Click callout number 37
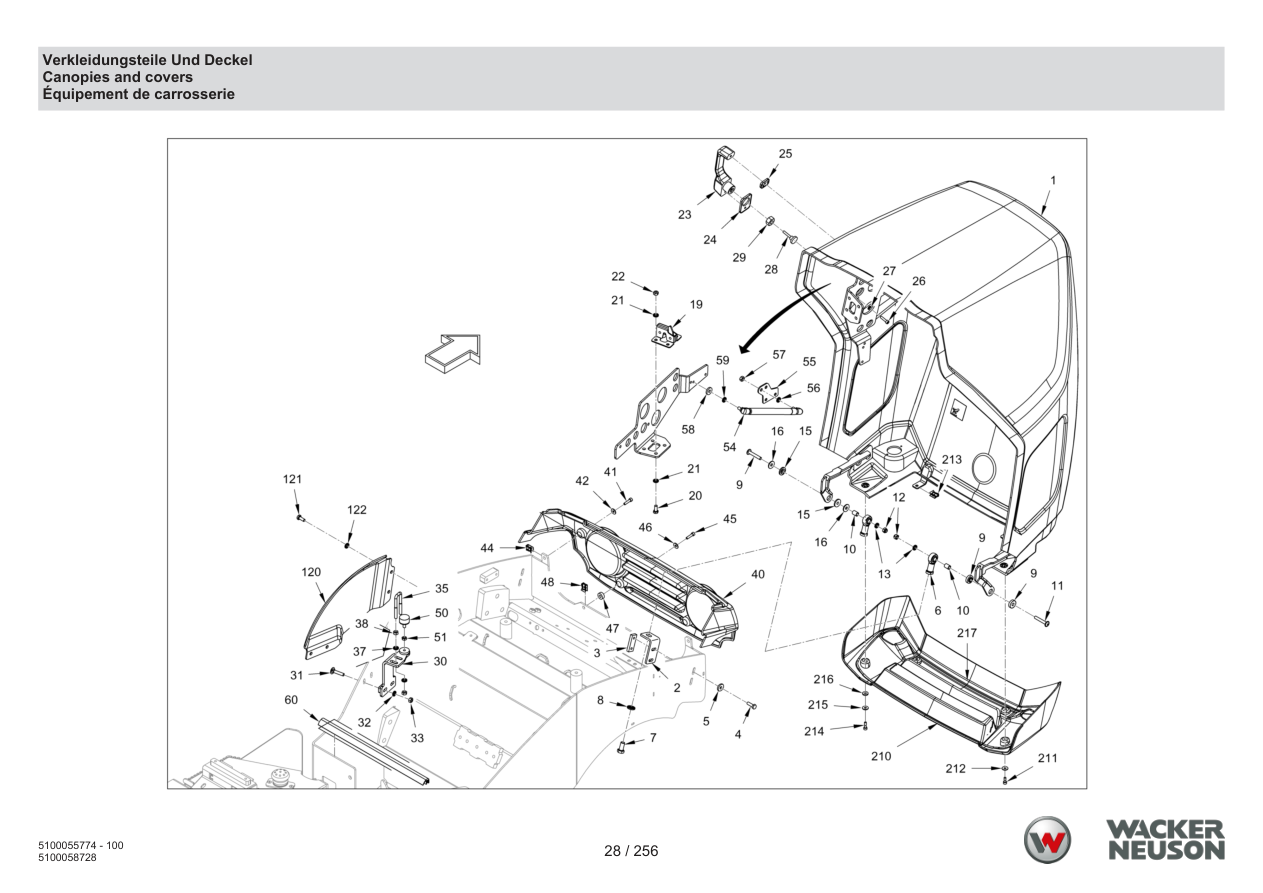The image size is (1263, 893). tap(359, 651)
